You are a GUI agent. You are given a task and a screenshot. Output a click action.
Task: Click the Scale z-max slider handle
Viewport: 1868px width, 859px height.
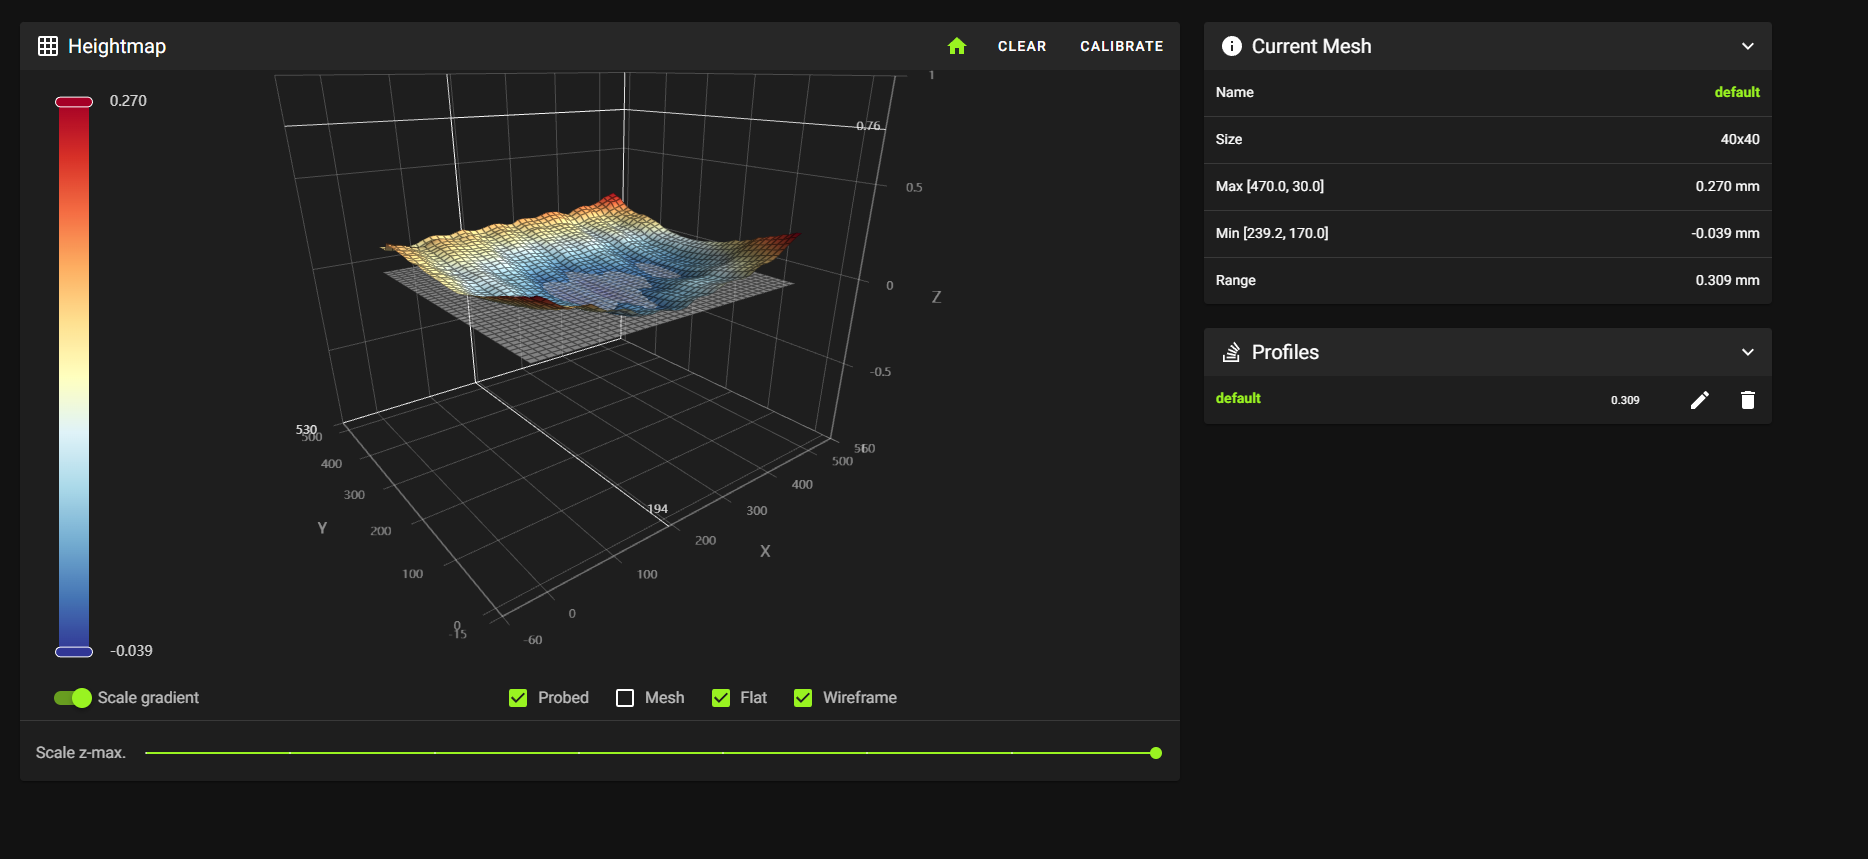1156,753
